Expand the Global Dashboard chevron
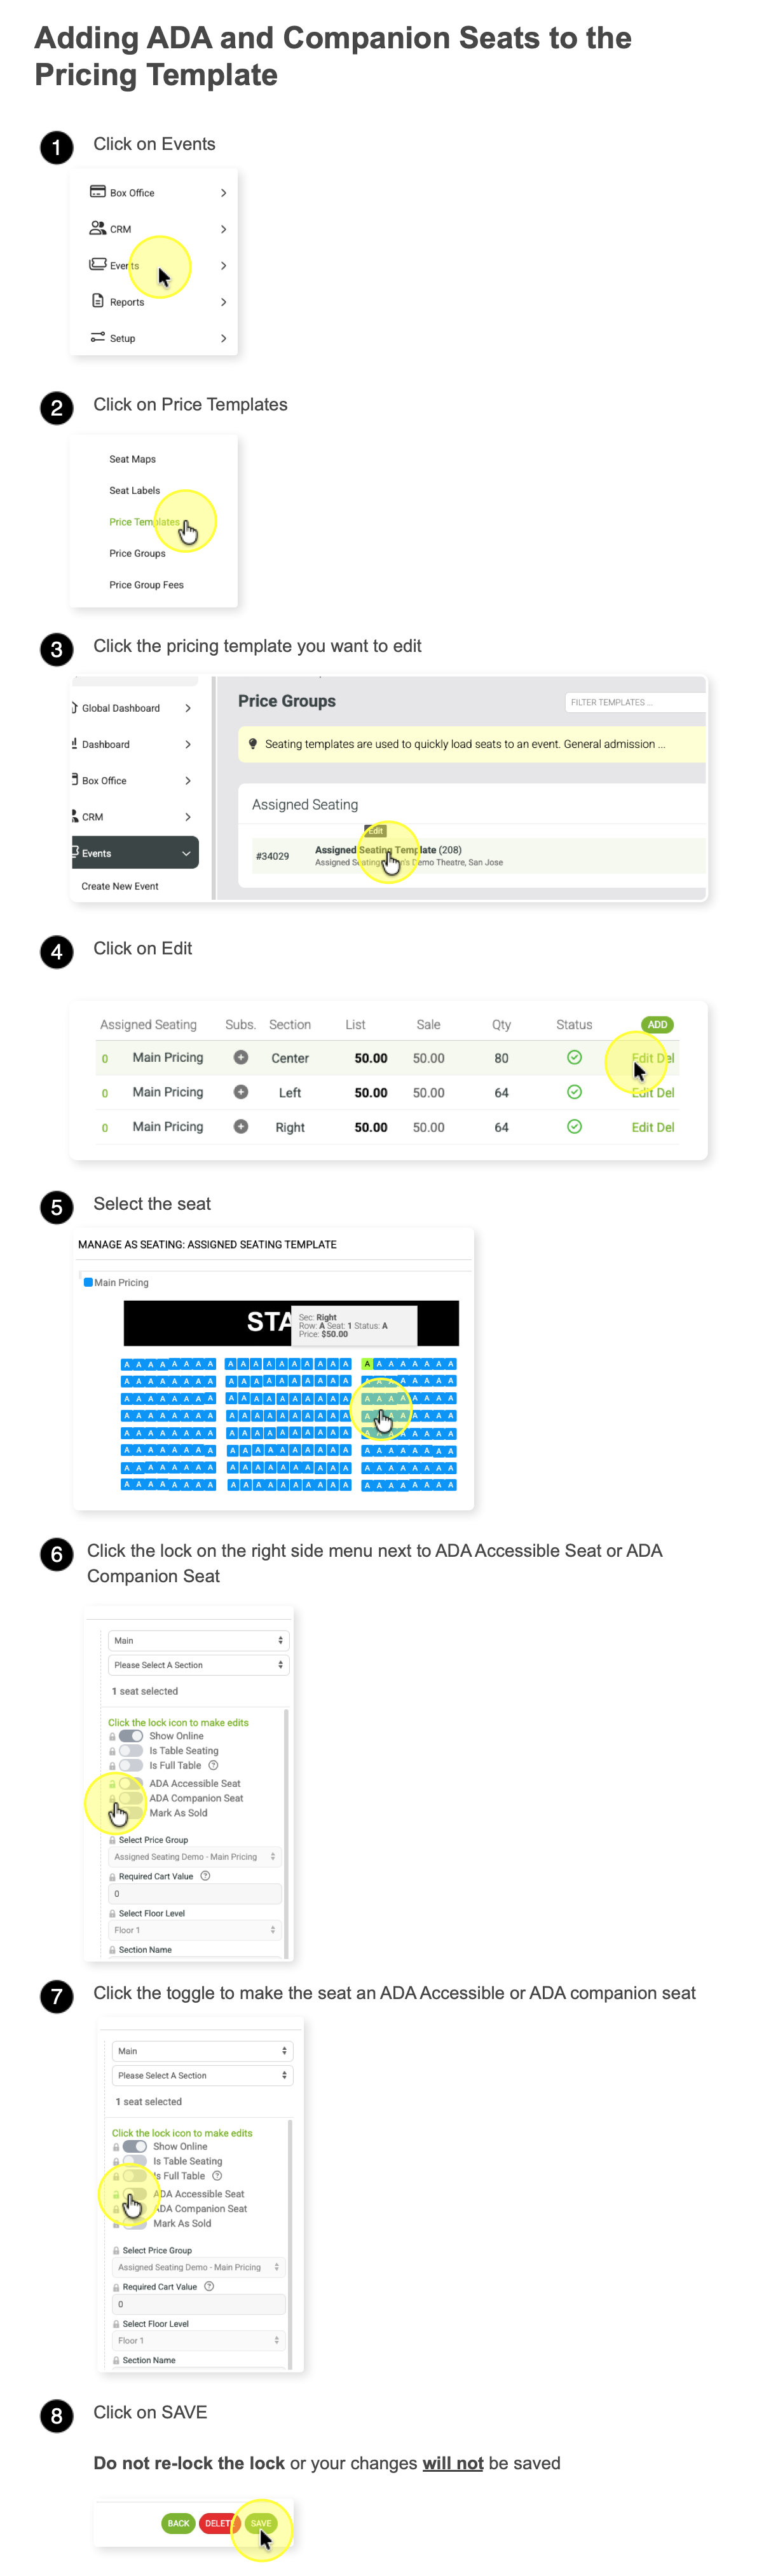 coord(188,708)
